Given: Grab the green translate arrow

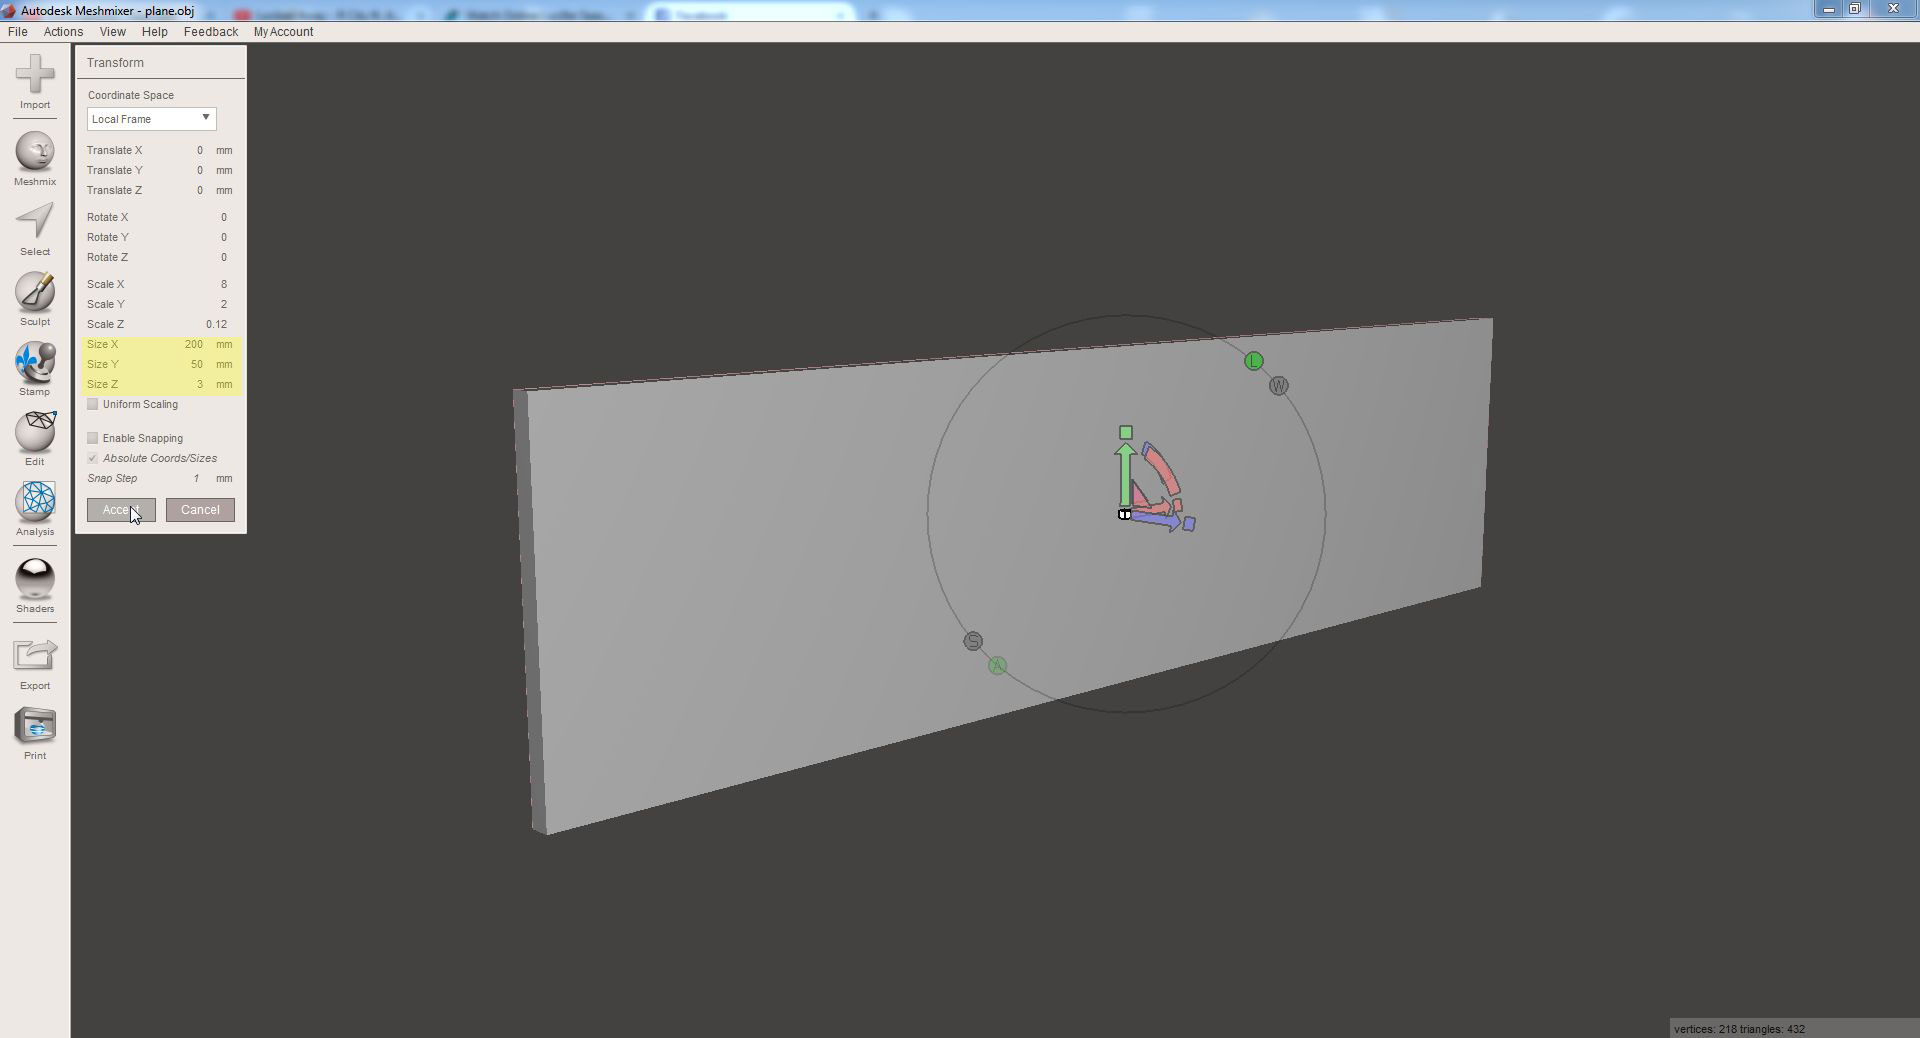Looking at the screenshot, I should [x=1126, y=475].
